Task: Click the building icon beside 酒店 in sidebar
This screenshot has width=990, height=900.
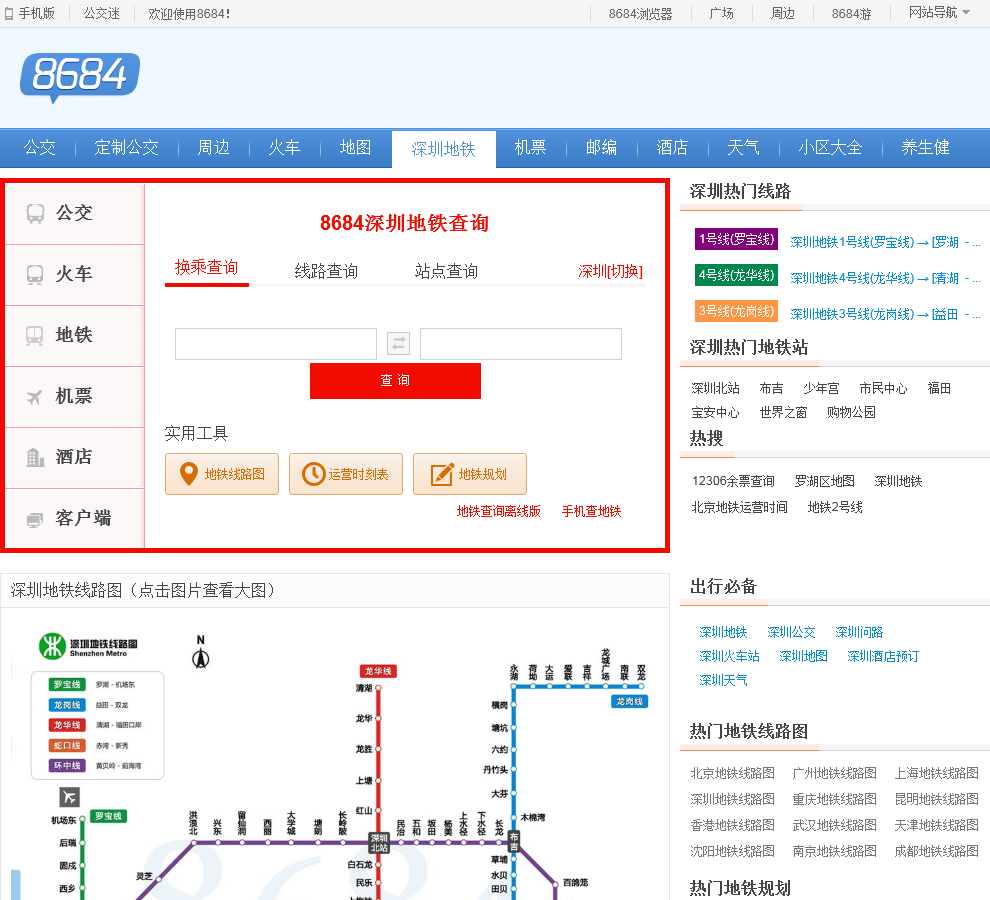Action: point(35,457)
